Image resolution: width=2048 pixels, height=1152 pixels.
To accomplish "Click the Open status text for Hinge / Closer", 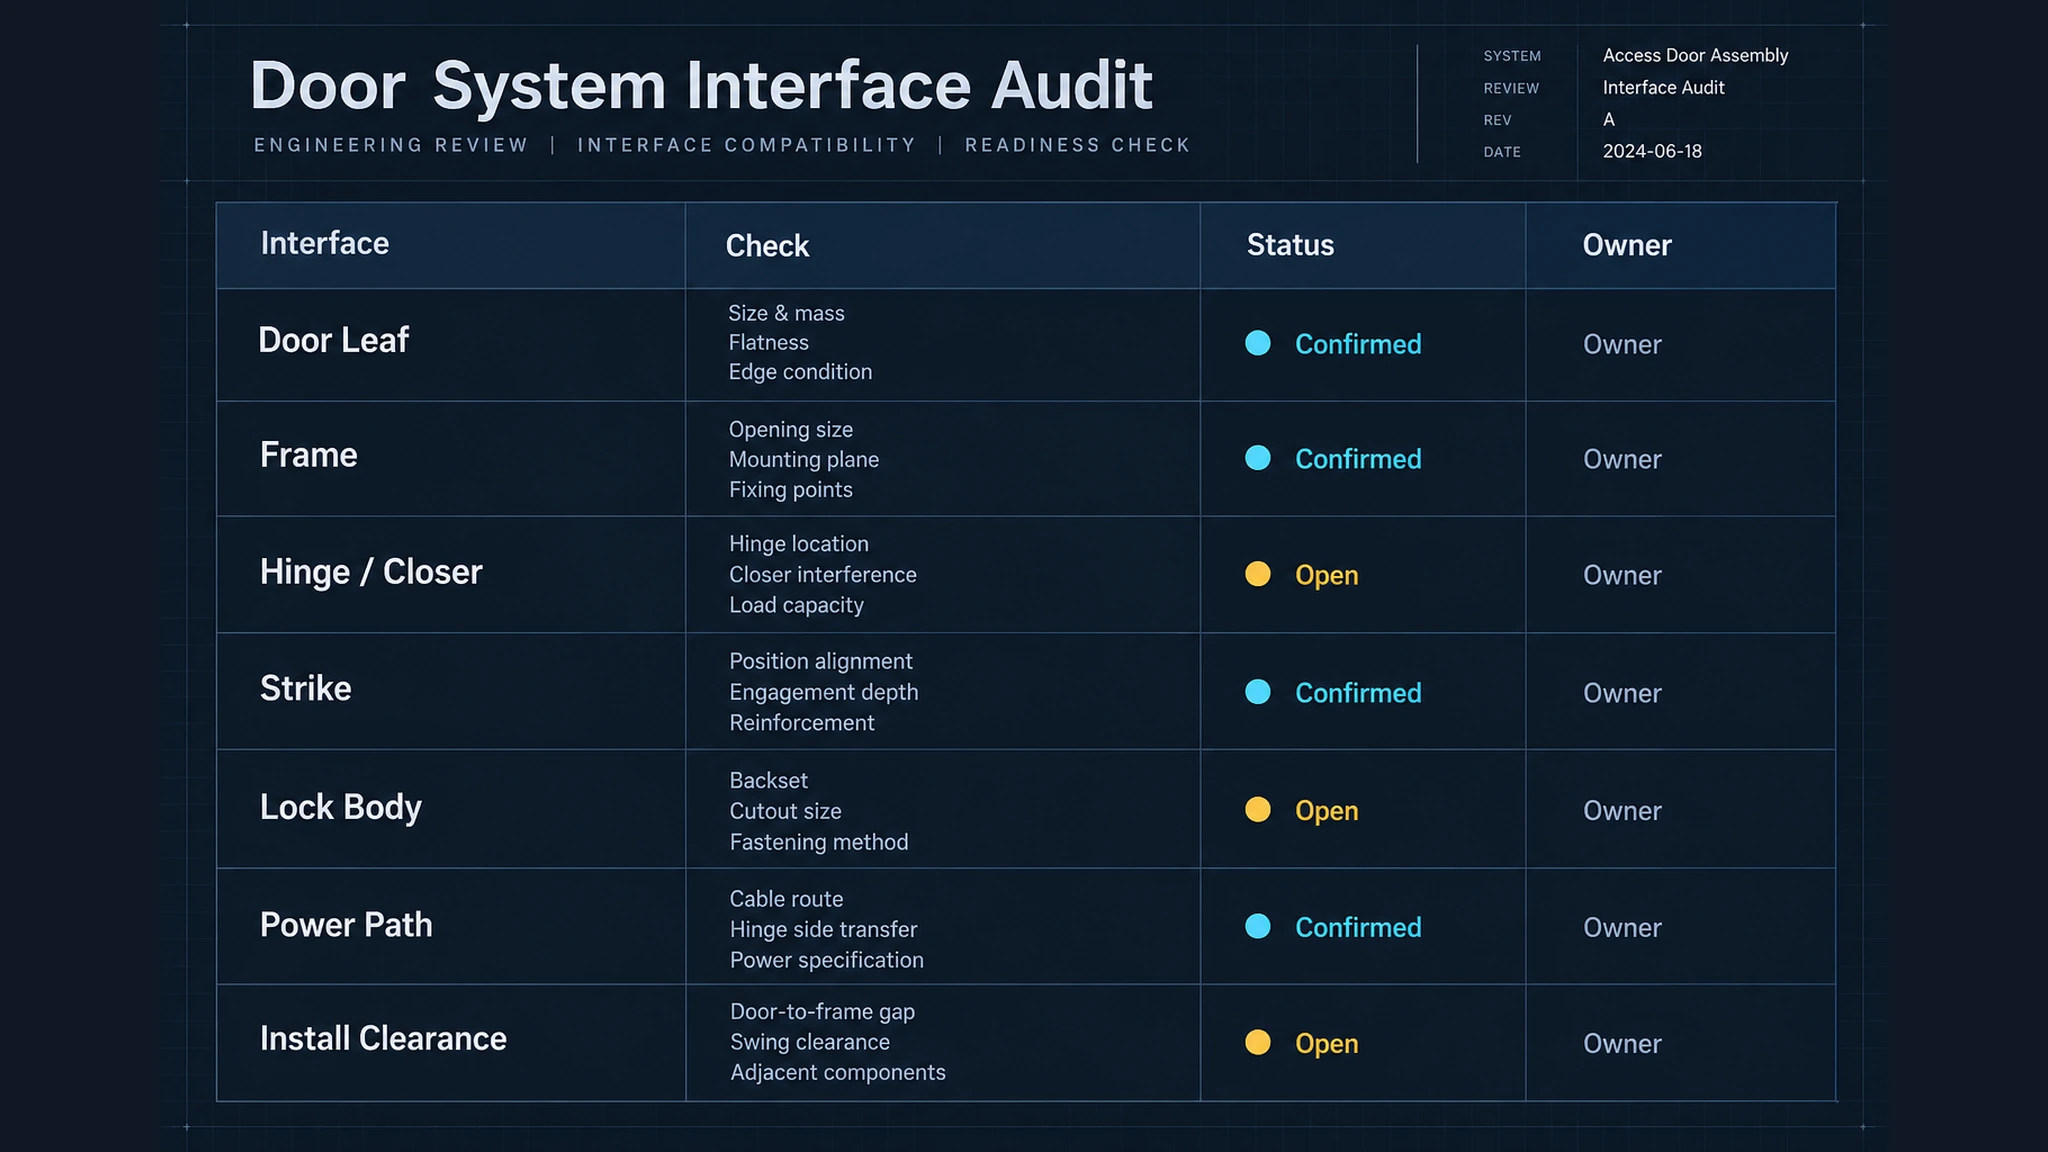I will click(x=1326, y=576).
